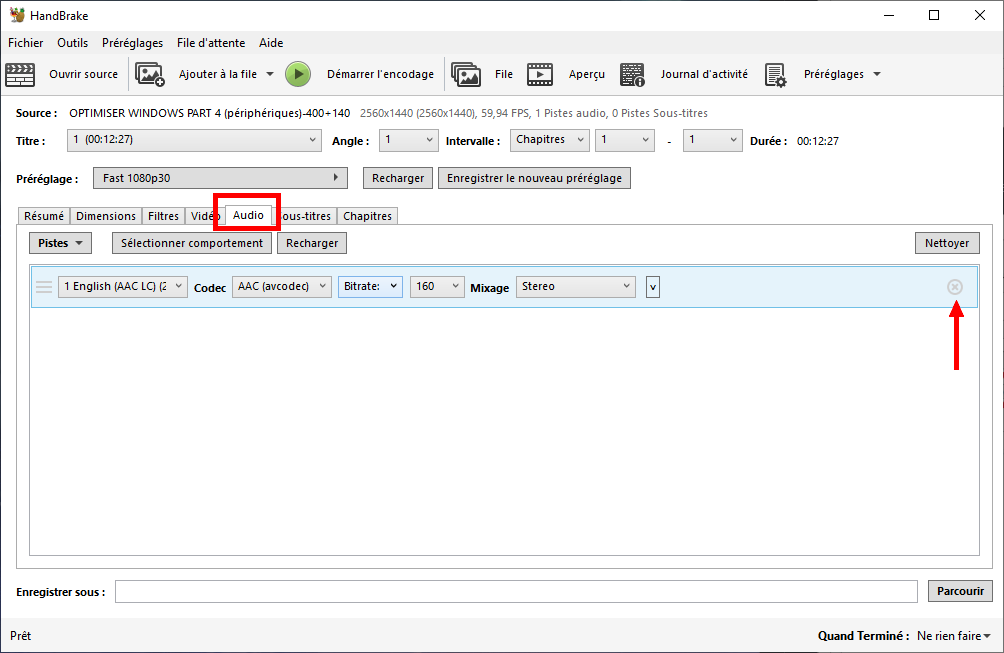Switch to the Sous-titres tab
This screenshot has height=653, width=1004.
click(x=304, y=216)
